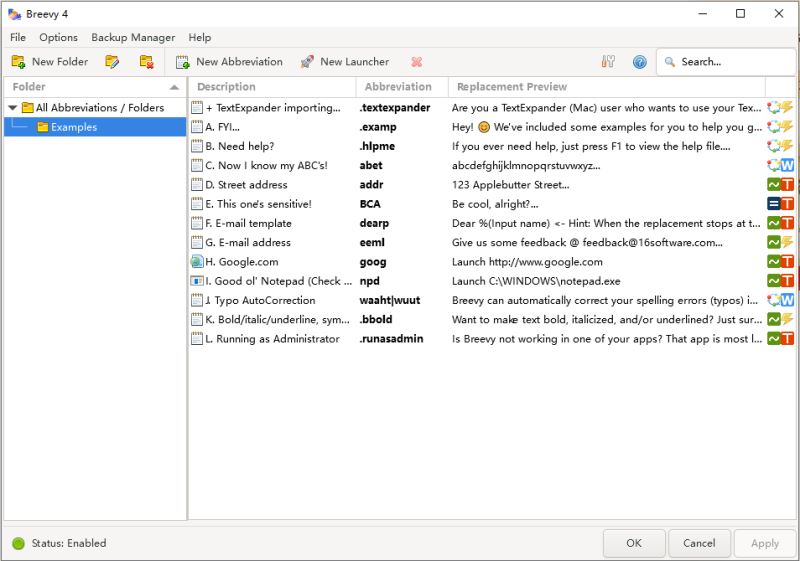The width and height of the screenshot is (800, 561).
Task: Click the .hlpme abbreviation cell
Action: [377, 146]
